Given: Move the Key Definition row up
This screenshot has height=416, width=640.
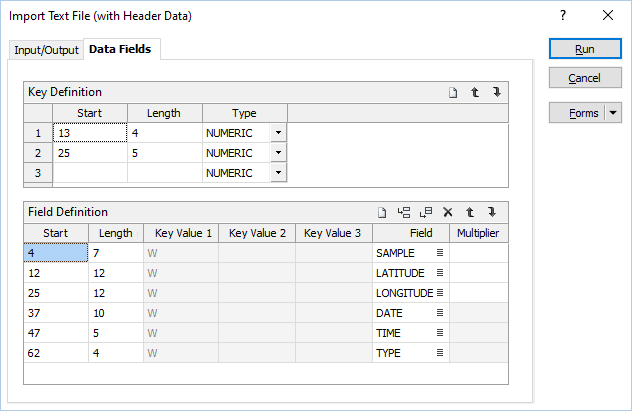Looking at the screenshot, I should [475, 93].
